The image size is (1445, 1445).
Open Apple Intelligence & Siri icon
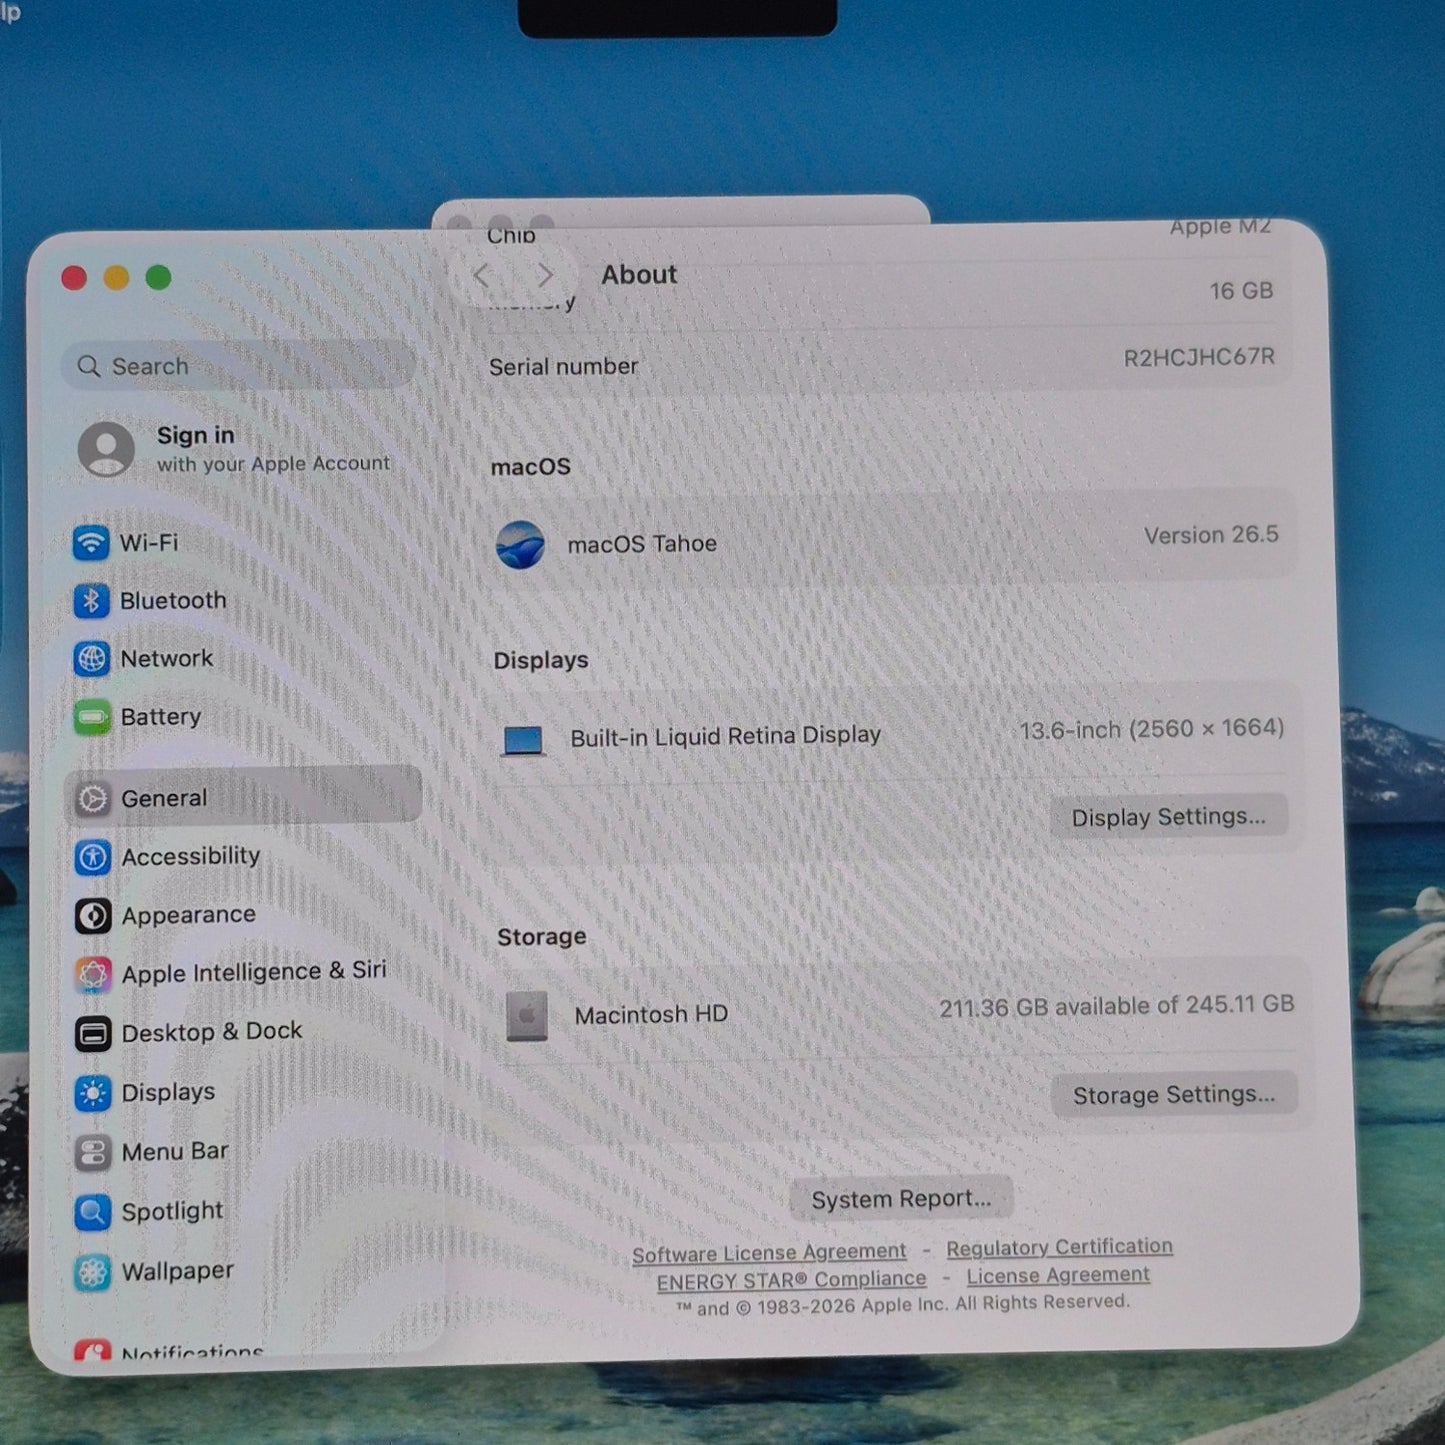coord(93,974)
